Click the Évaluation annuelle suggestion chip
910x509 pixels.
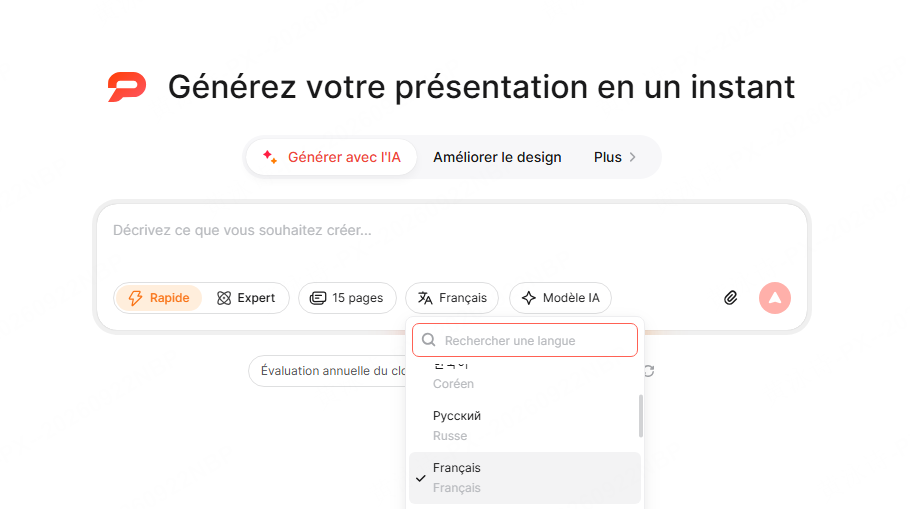pyautogui.click(x=328, y=371)
